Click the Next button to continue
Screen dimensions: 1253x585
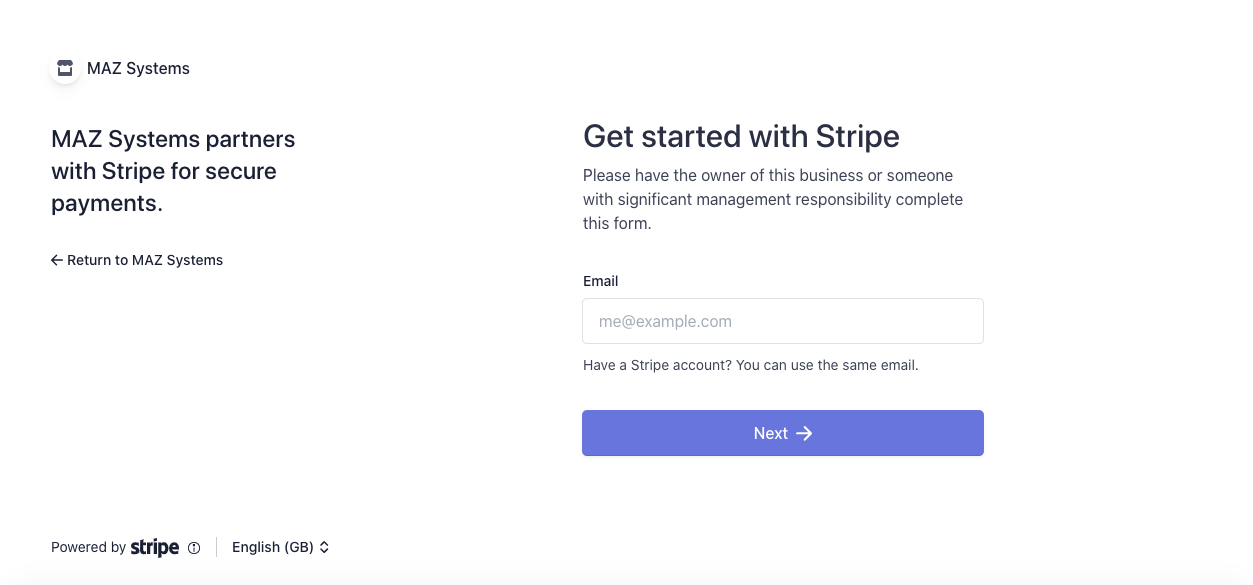pyautogui.click(x=783, y=433)
